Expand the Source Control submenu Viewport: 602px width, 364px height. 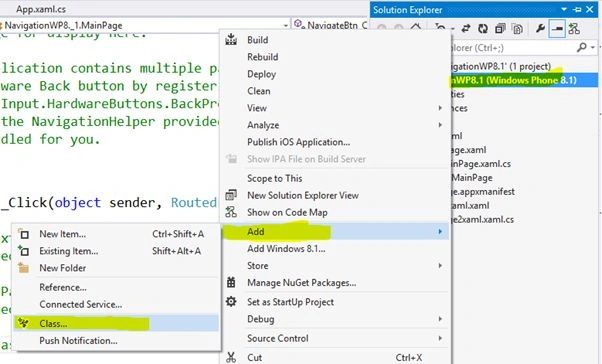[x=334, y=338]
